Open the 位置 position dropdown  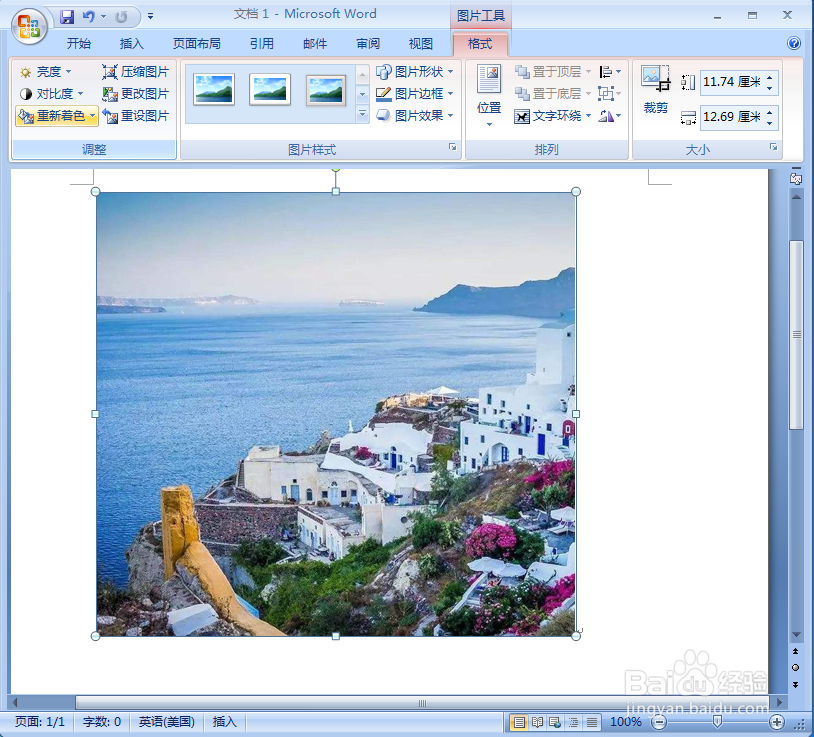coord(489,96)
